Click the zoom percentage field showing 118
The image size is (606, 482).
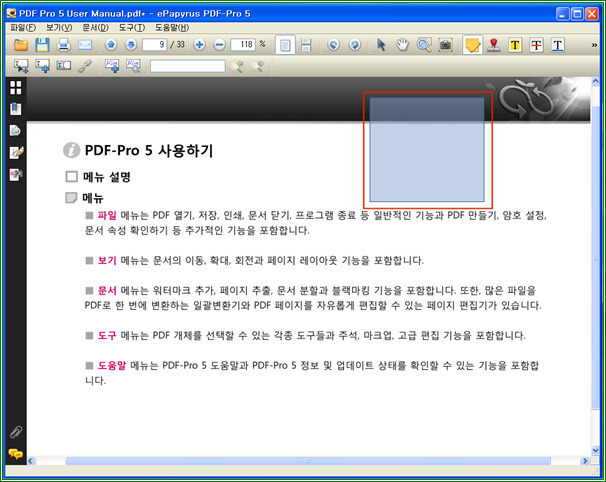243,45
